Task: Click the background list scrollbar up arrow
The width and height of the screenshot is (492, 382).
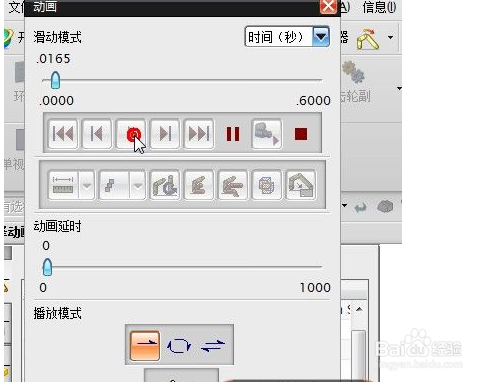Action: pos(359,309)
